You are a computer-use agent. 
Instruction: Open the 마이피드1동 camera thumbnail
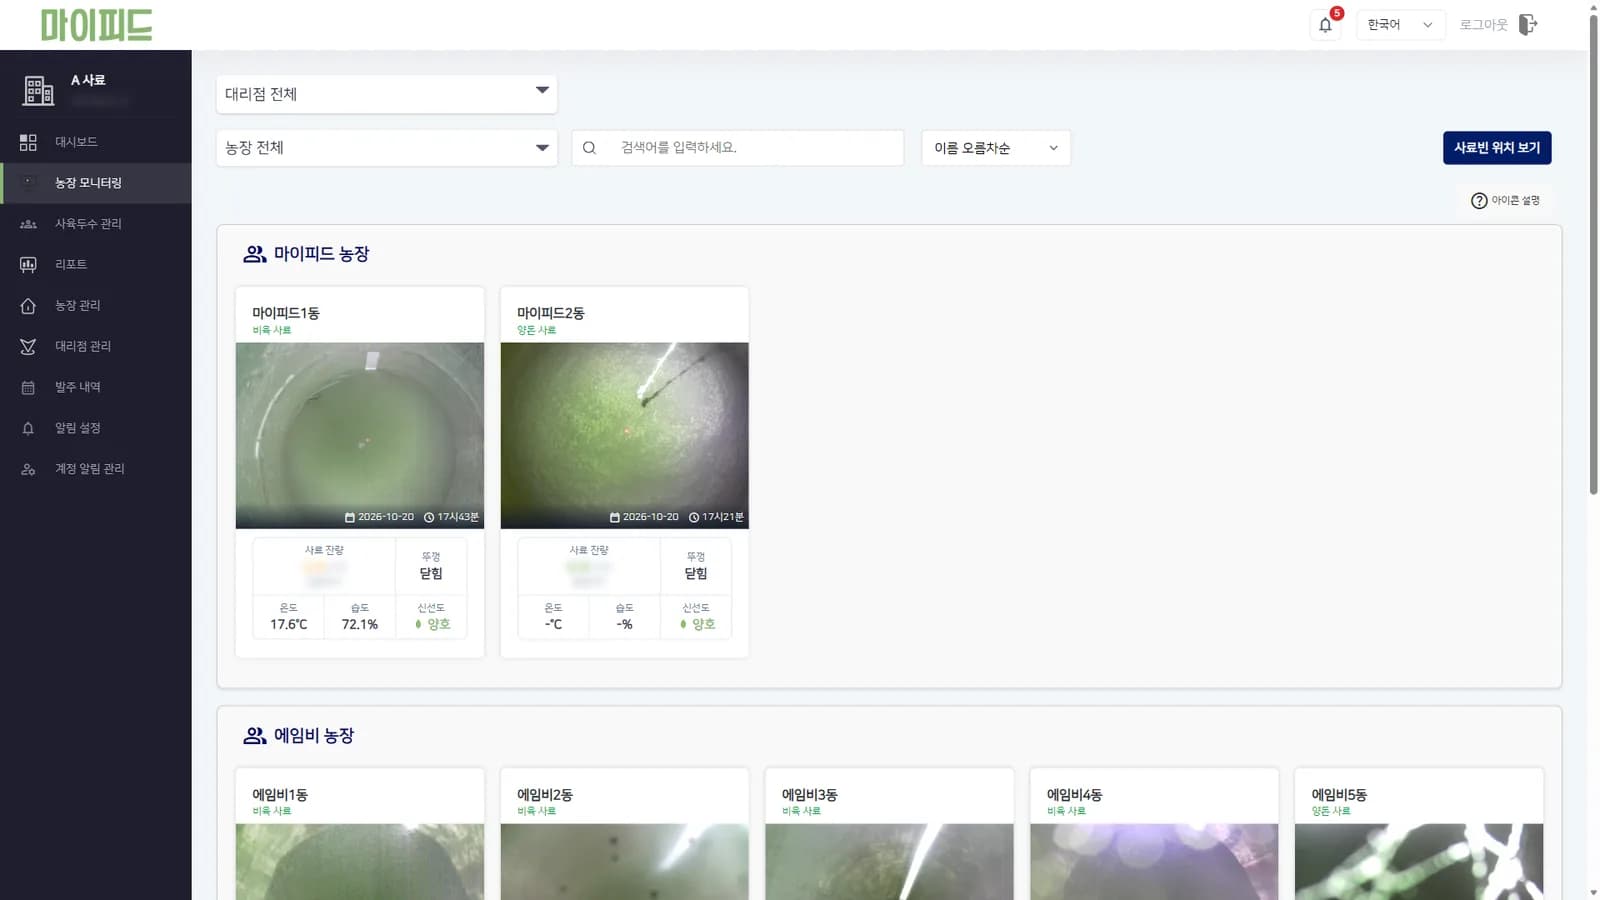[360, 436]
